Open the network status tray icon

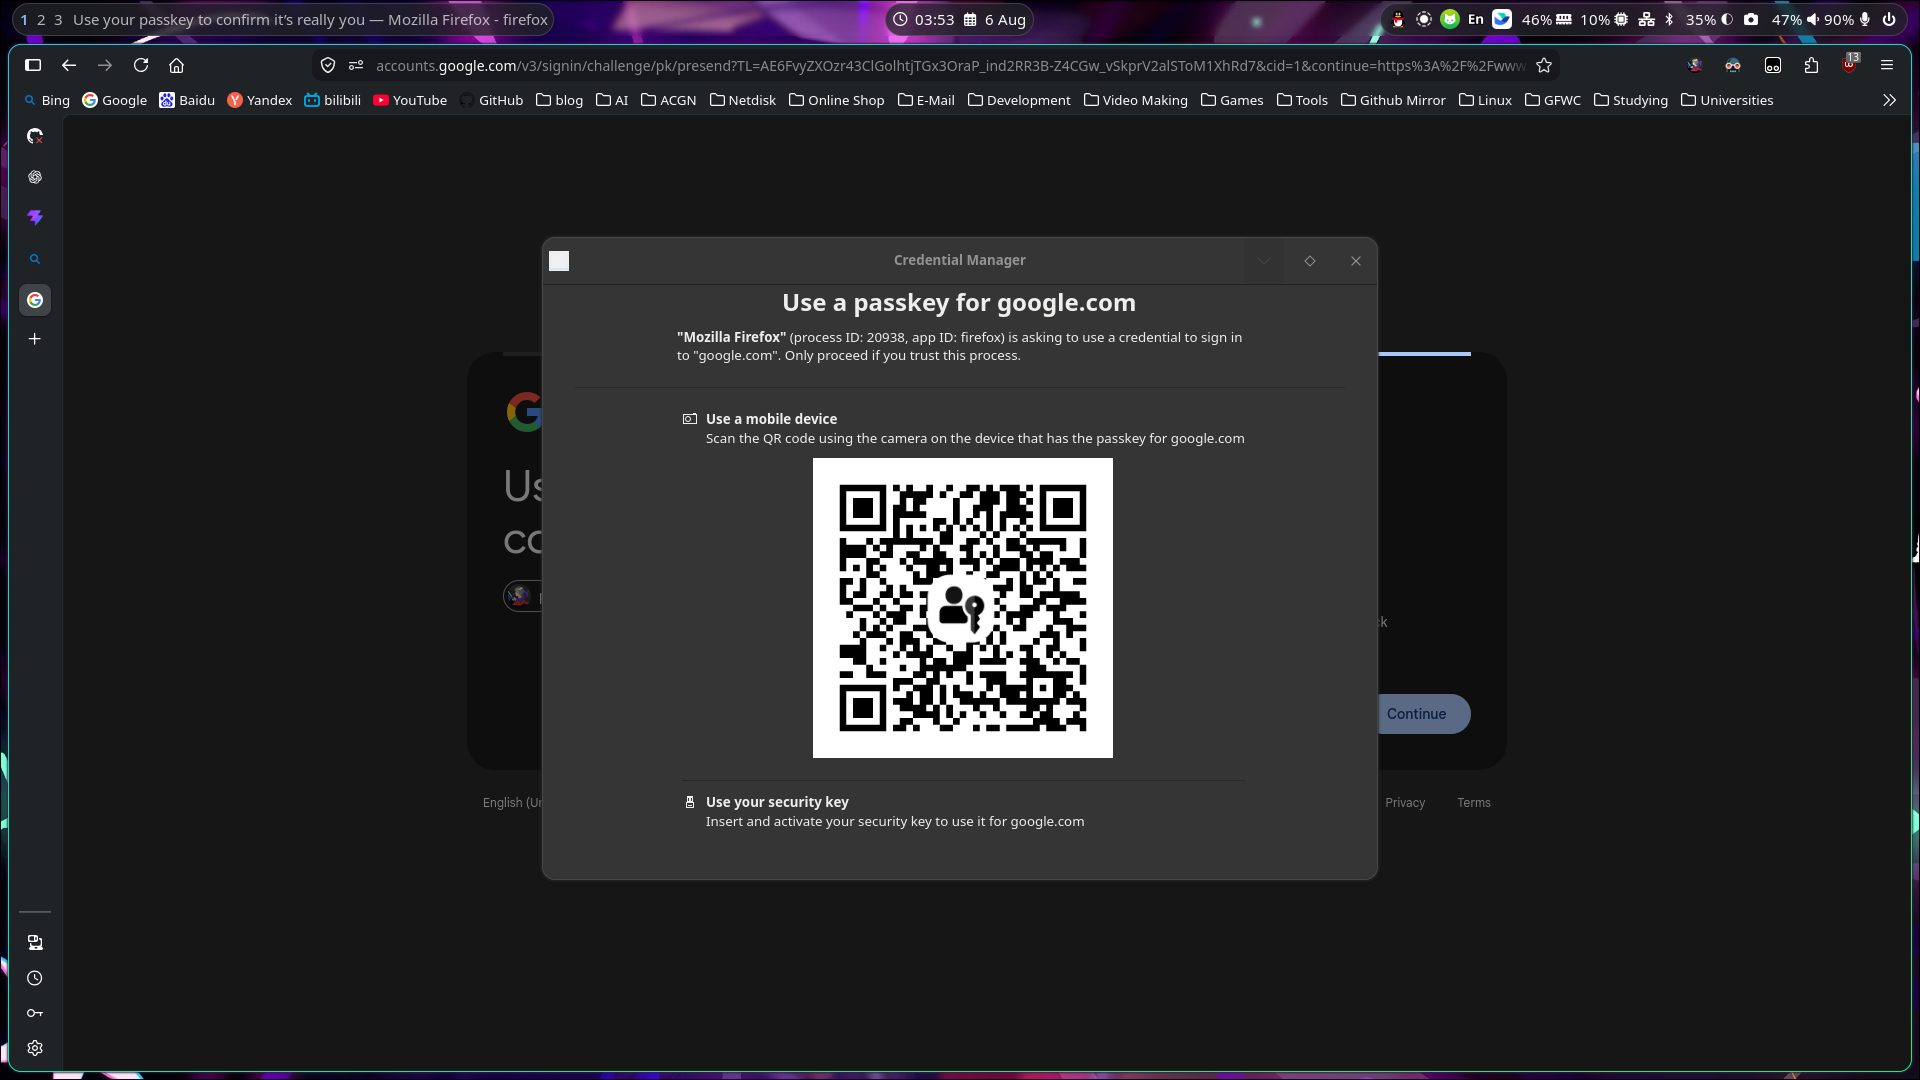pos(1646,19)
